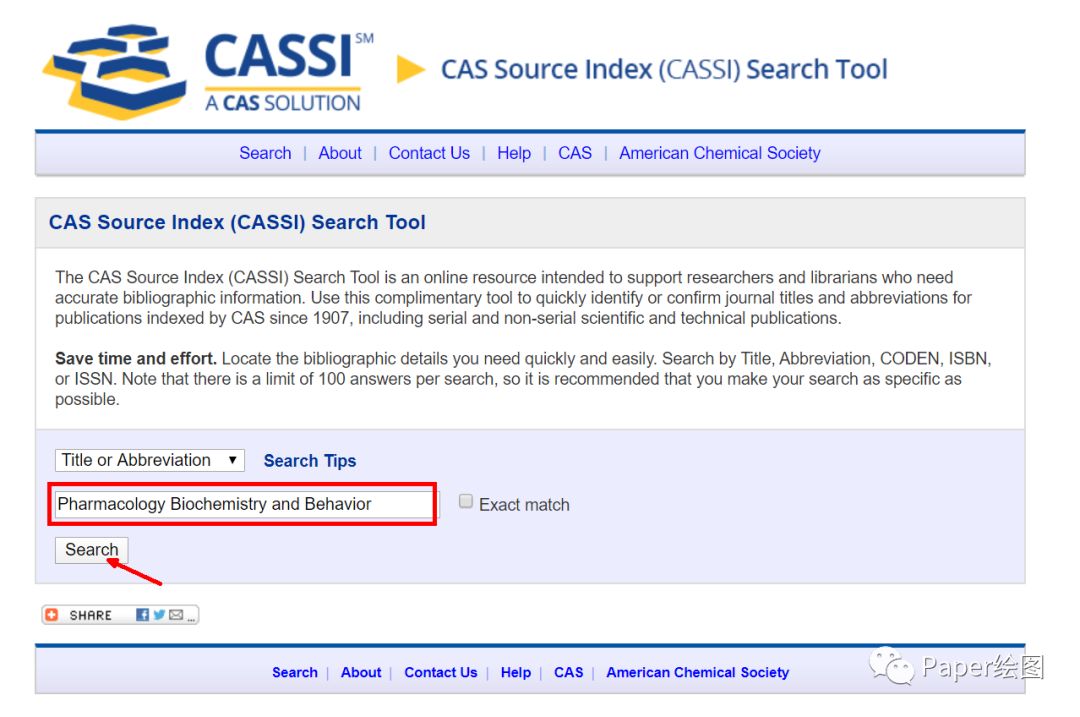Open the Title or Abbreviation dropdown
1080x717 pixels.
tap(149, 460)
